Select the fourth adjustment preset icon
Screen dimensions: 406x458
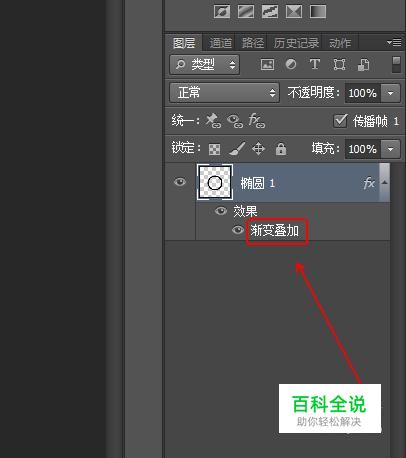[x=294, y=12]
